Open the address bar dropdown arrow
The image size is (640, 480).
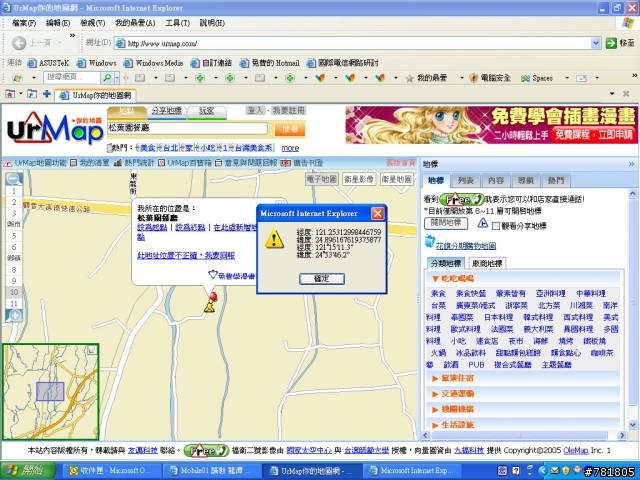(x=596, y=43)
